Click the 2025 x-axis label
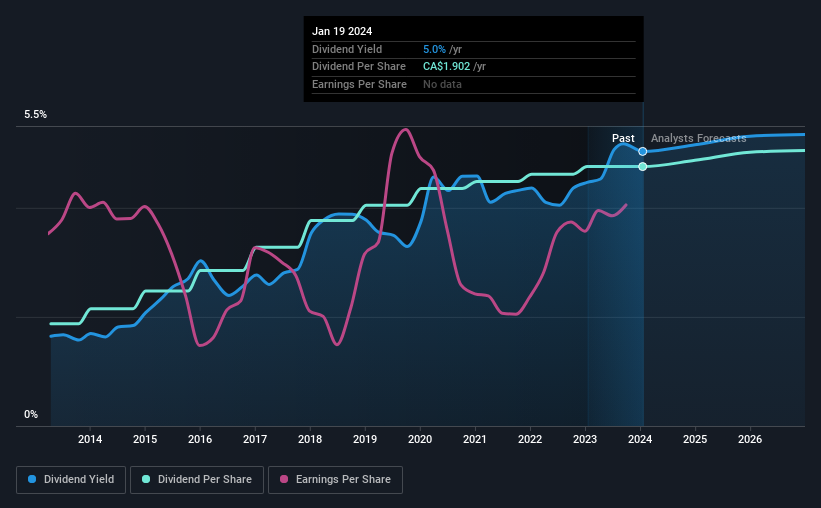 tap(695, 439)
